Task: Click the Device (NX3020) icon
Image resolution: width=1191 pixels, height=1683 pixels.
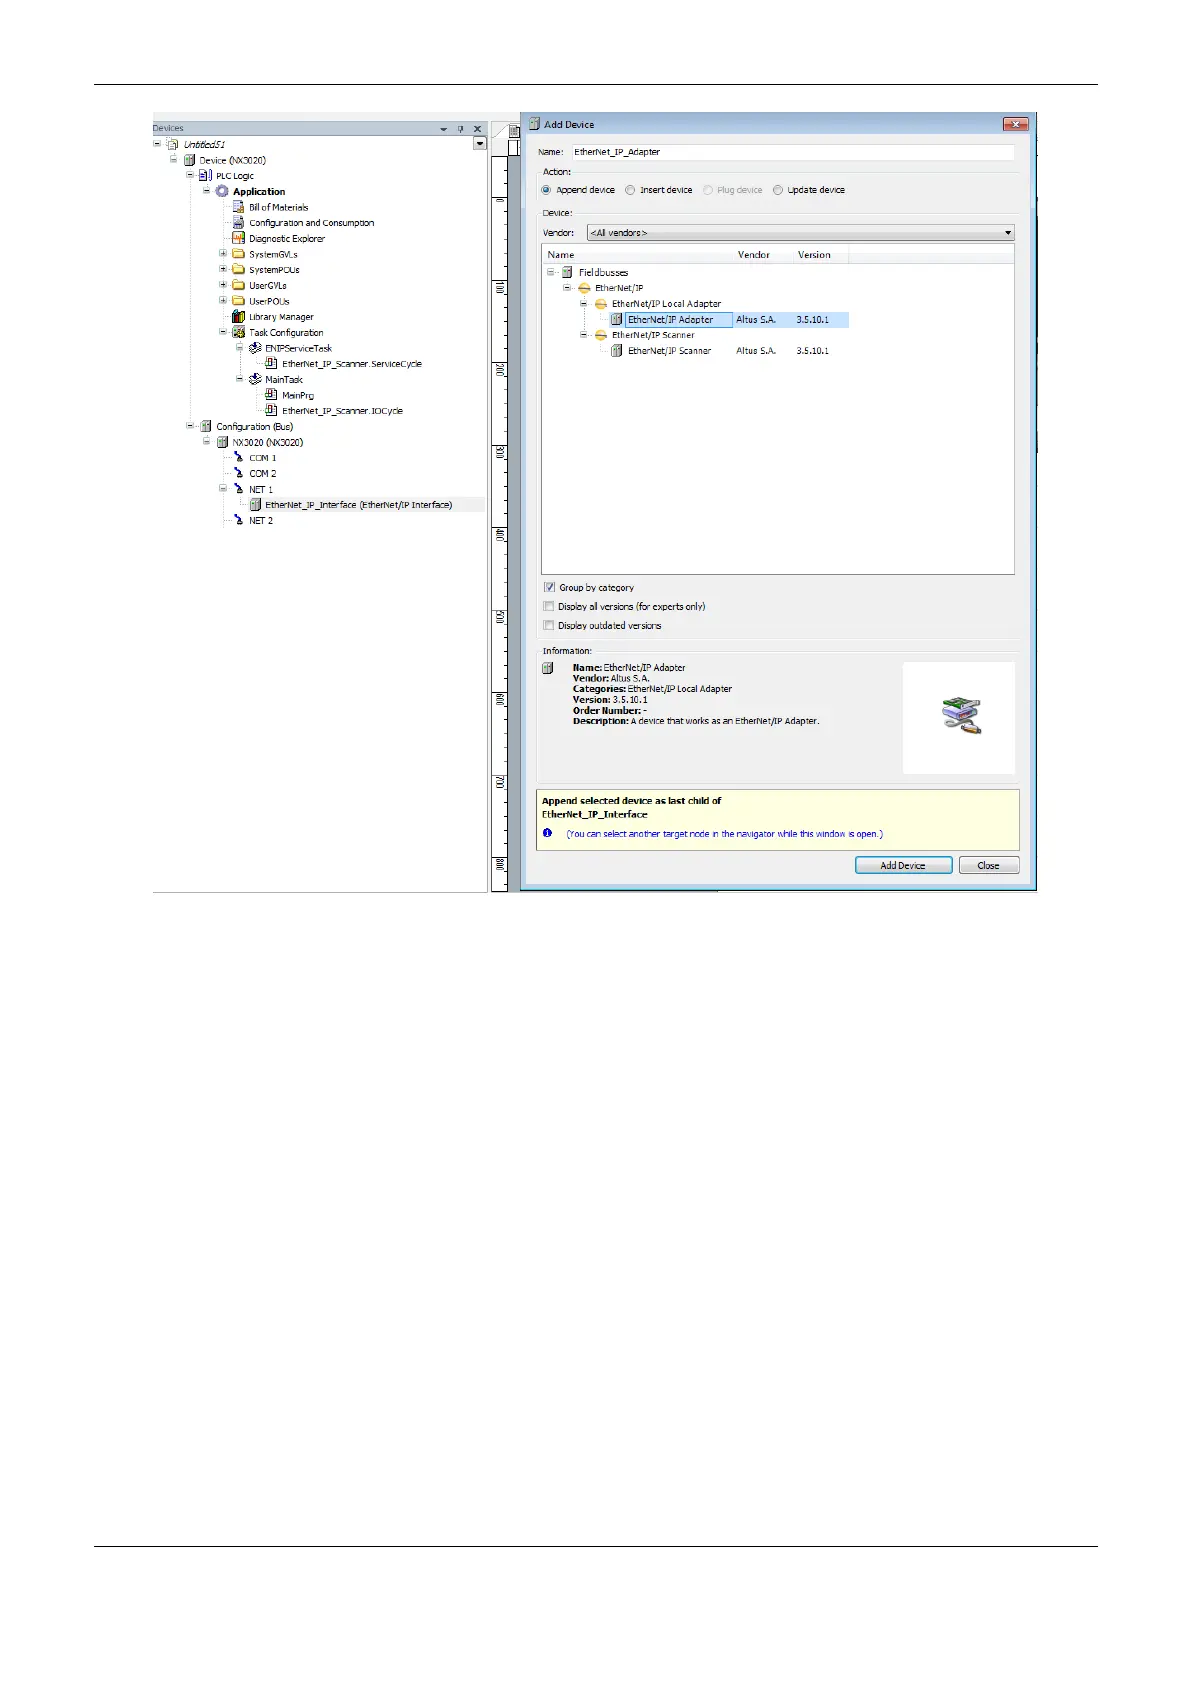Action: 189,160
